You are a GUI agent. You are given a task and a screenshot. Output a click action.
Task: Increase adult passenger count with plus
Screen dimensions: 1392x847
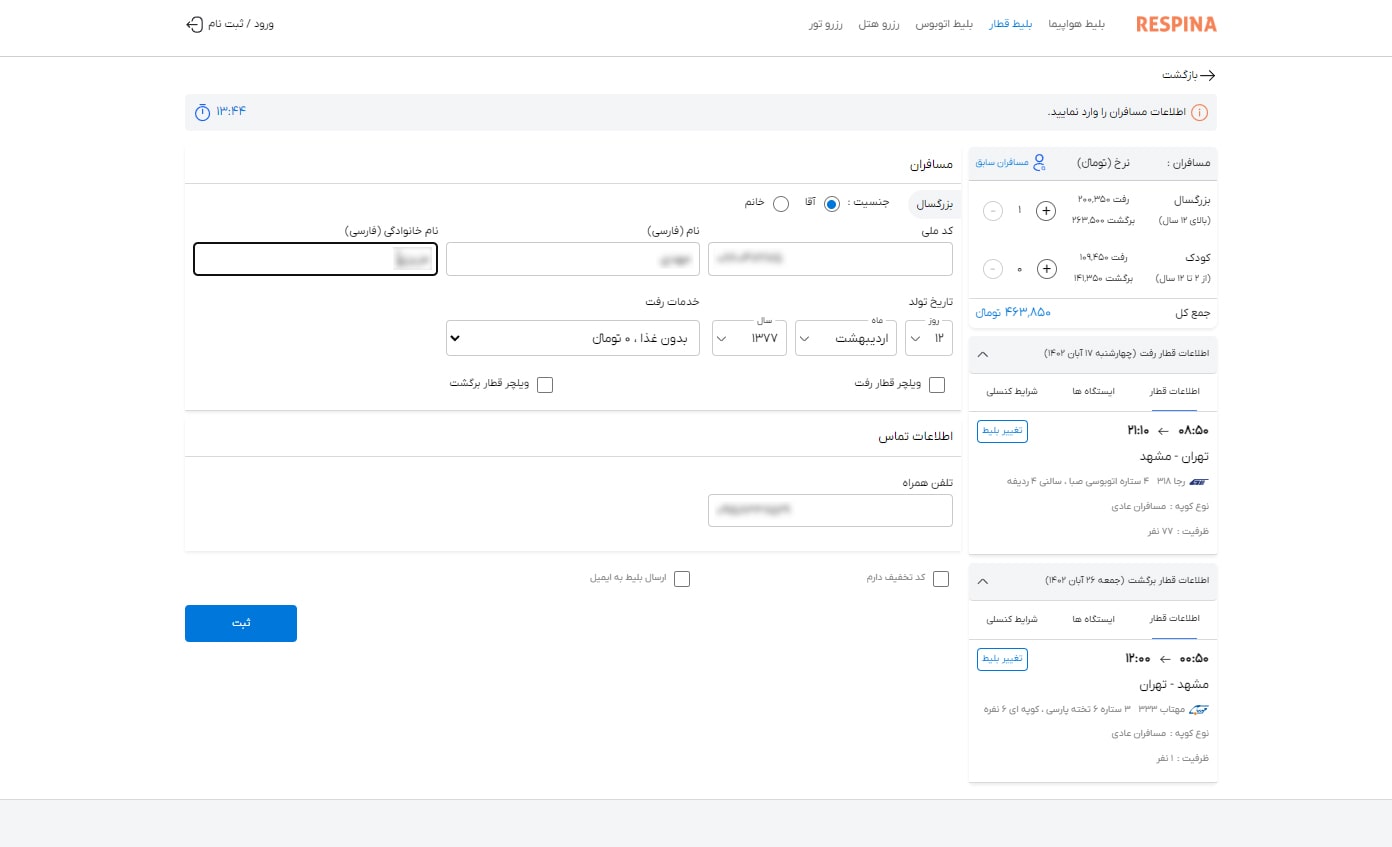[x=1046, y=211]
